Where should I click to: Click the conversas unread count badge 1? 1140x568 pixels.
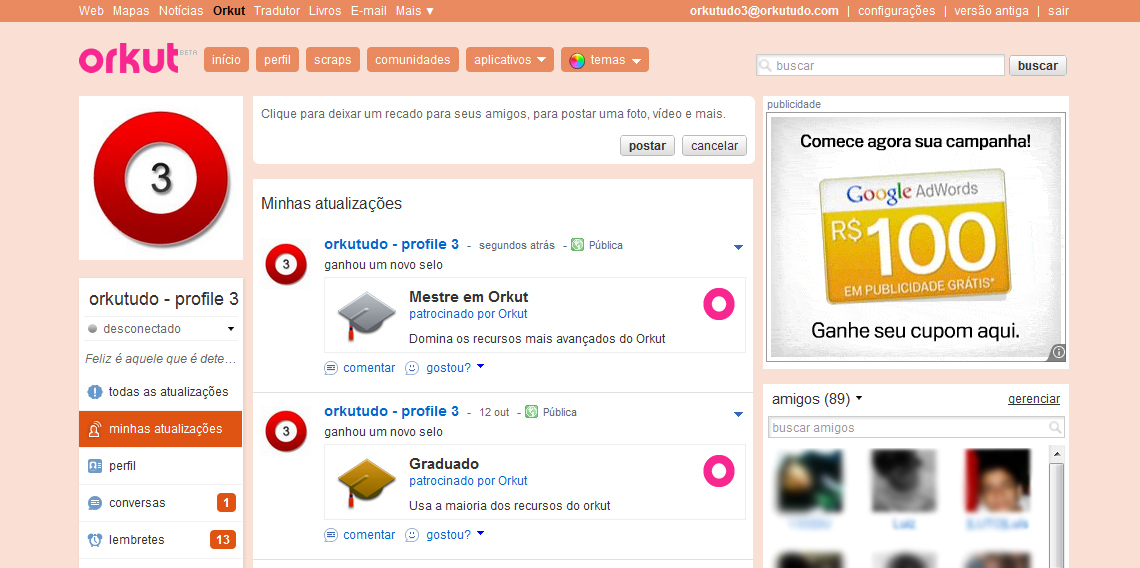click(226, 503)
